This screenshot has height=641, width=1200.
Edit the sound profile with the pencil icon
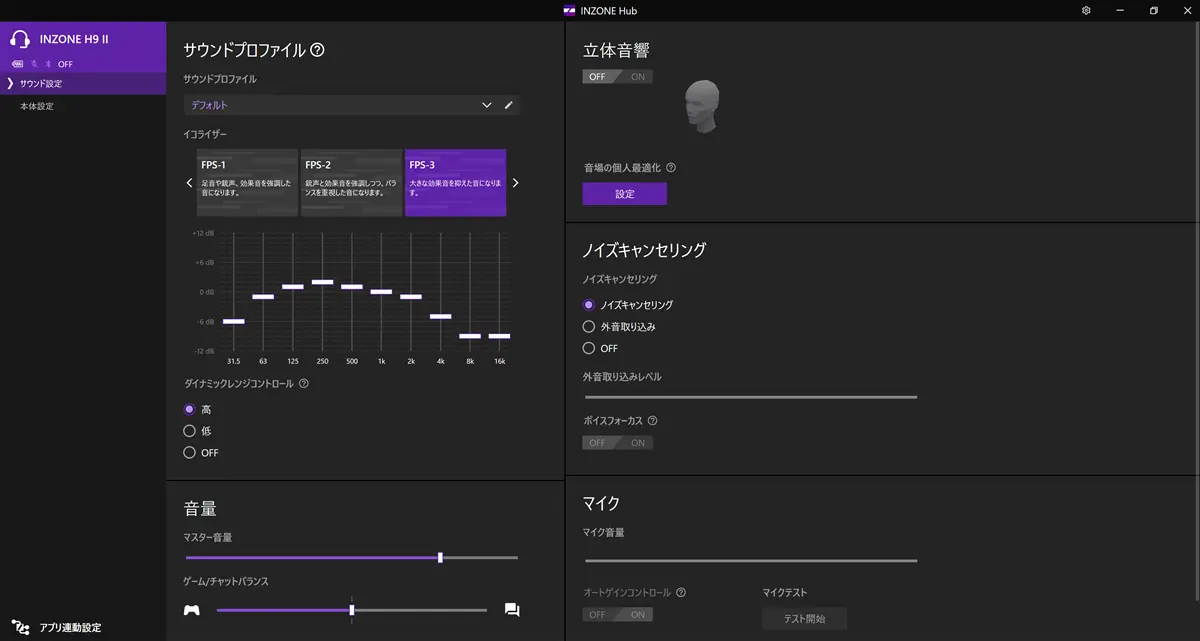click(x=509, y=105)
